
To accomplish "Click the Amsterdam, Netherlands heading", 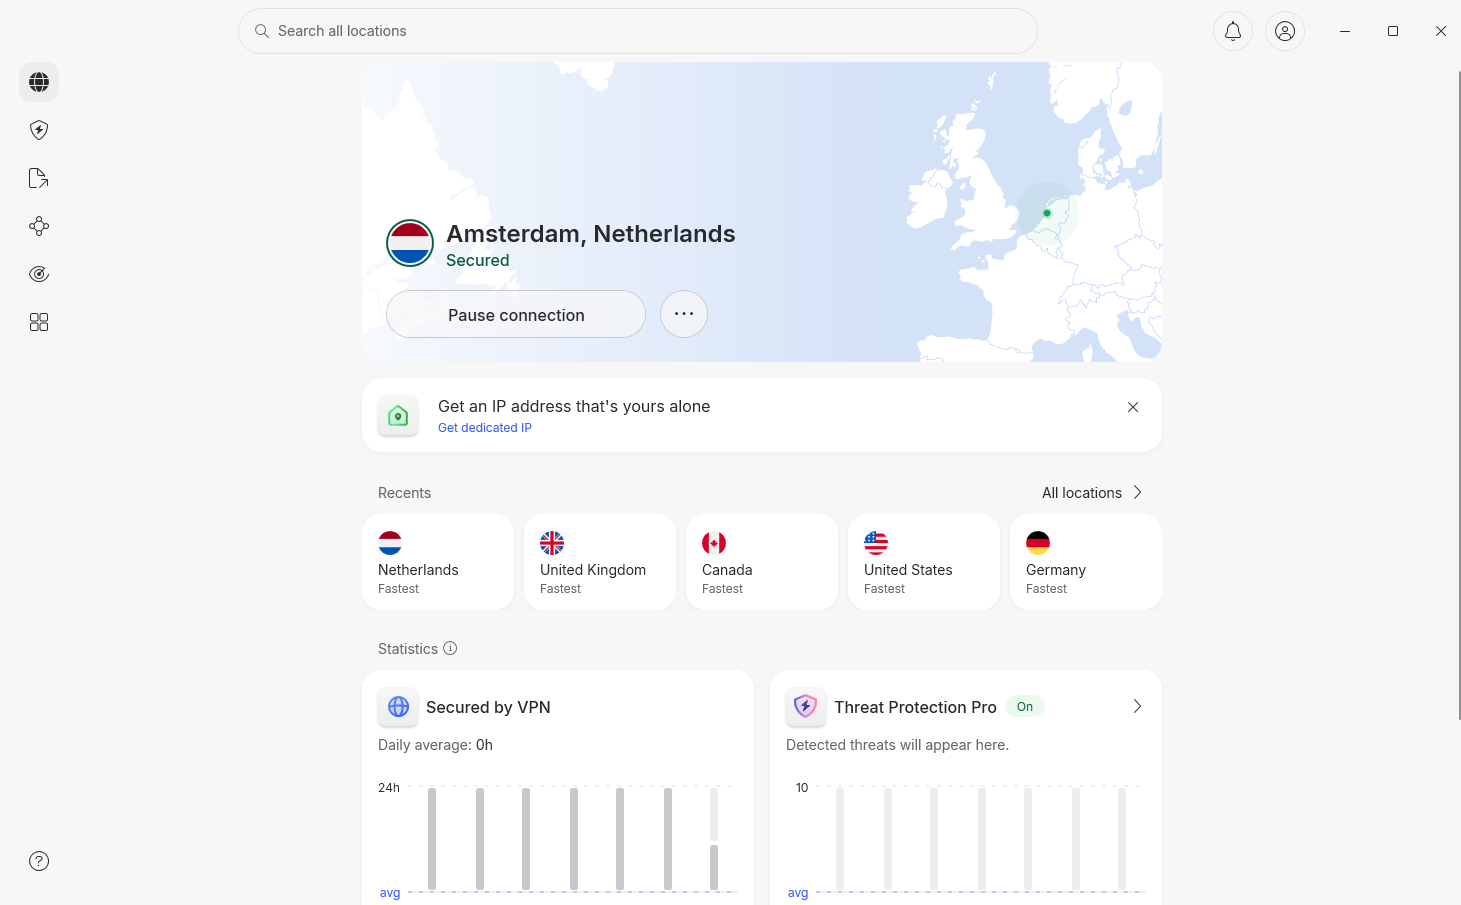I will point(591,234).
